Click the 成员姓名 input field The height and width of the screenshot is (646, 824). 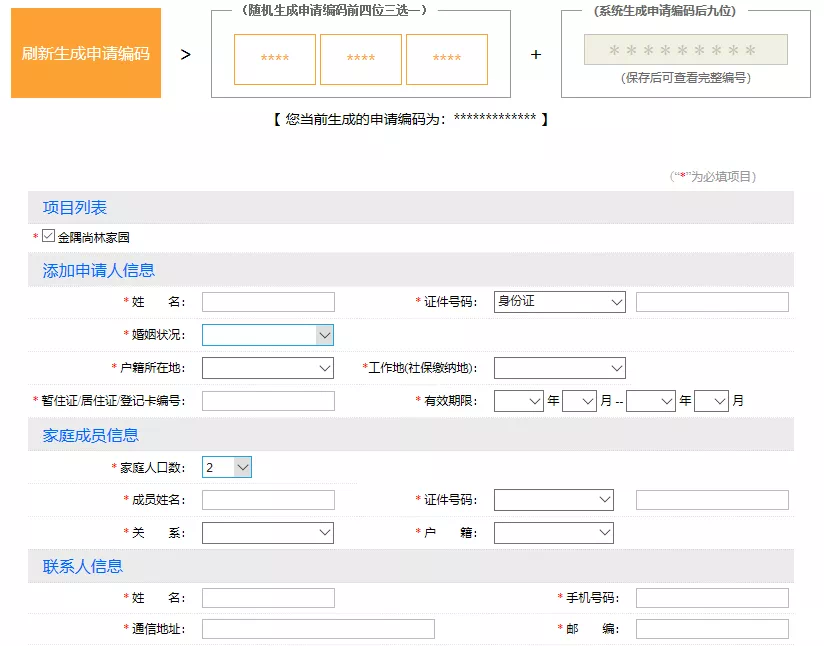(268, 500)
